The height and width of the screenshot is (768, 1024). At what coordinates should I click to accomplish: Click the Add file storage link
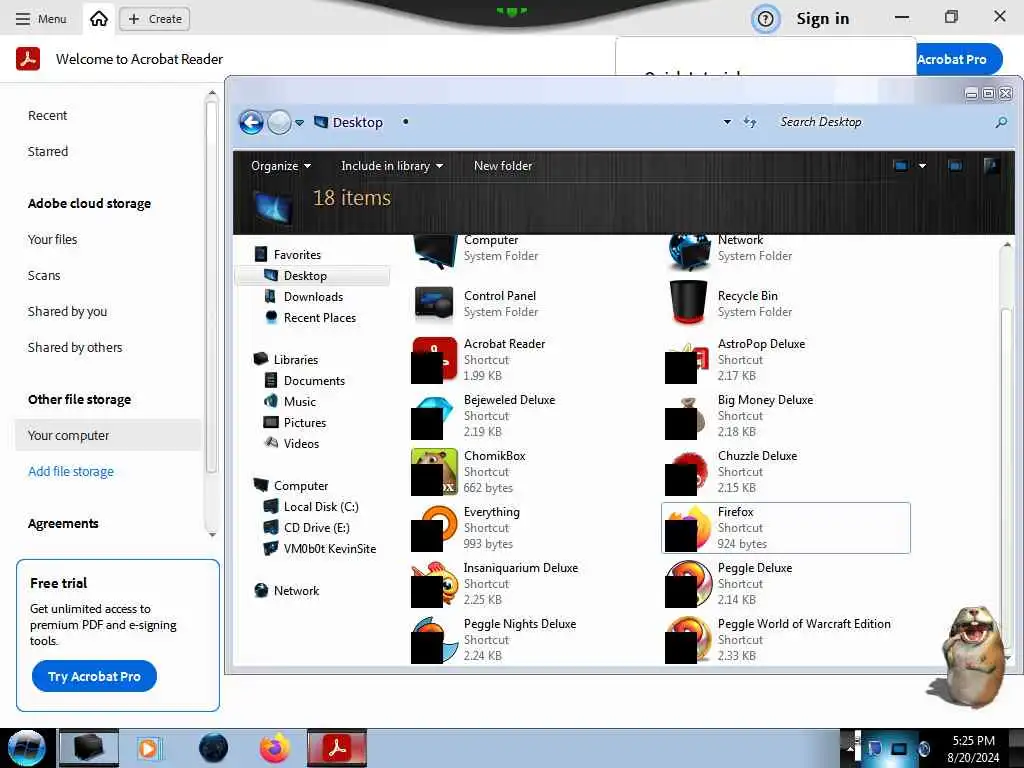[71, 472]
